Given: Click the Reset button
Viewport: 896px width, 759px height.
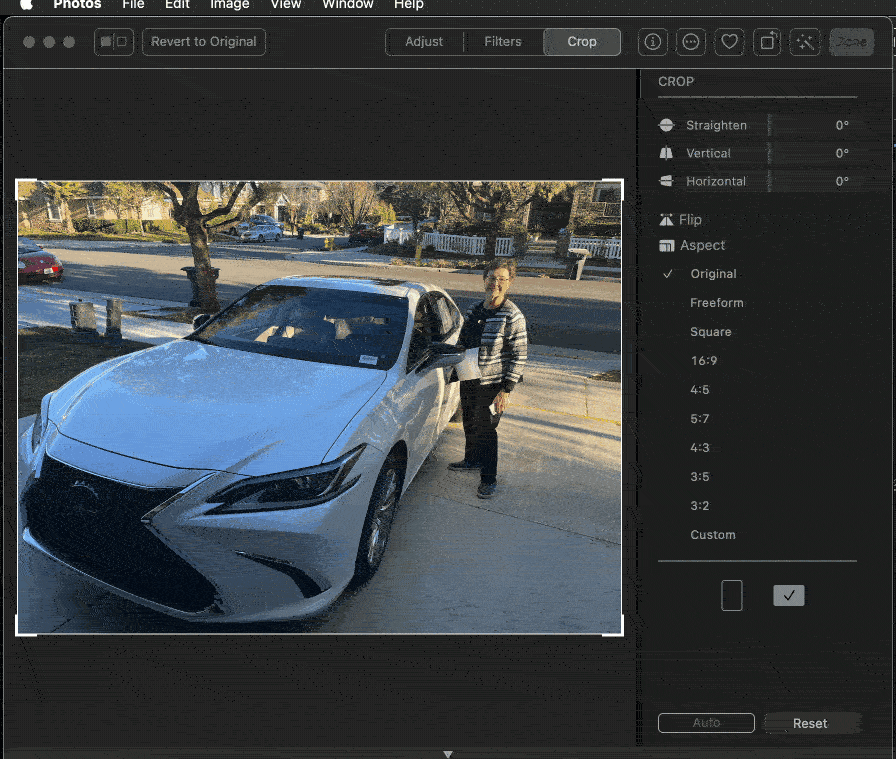Looking at the screenshot, I should click(x=810, y=723).
